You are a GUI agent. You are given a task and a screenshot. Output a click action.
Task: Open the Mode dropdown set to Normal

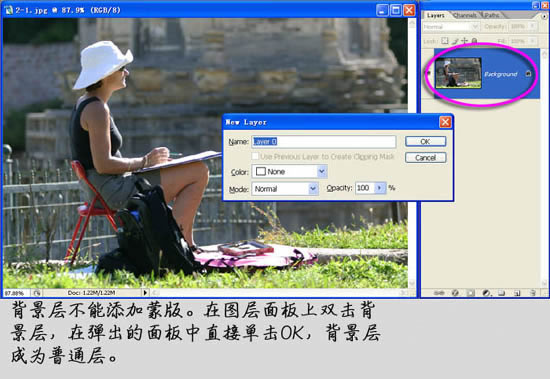(285, 189)
